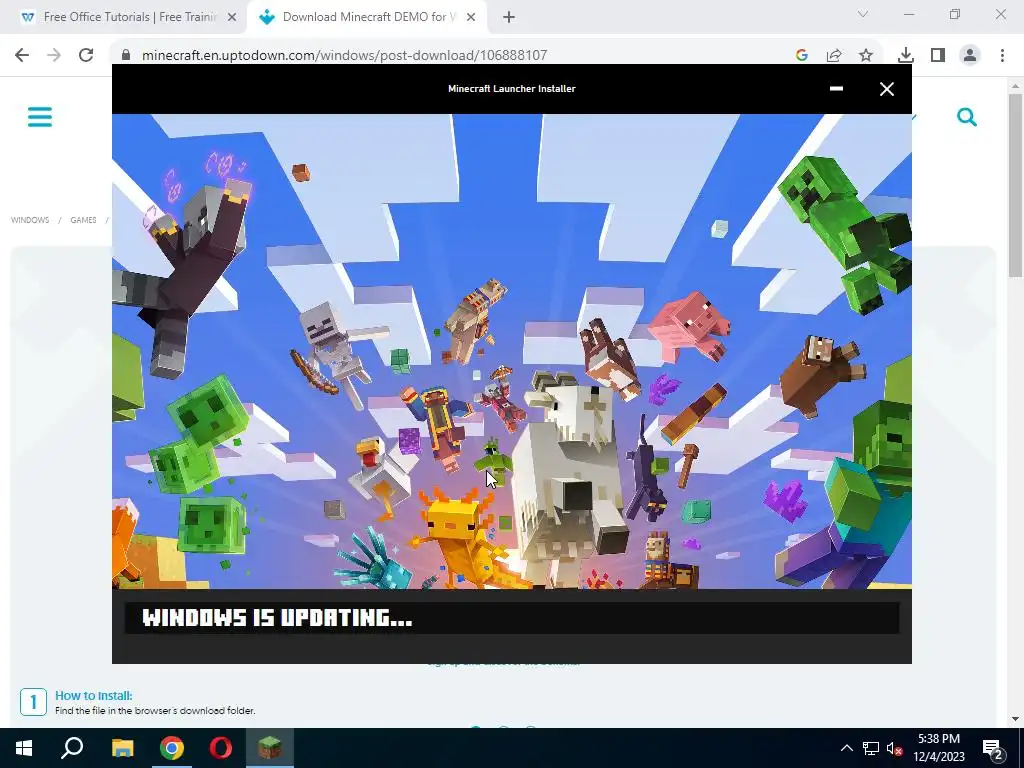Open Google search icon in address bar

[802, 56]
